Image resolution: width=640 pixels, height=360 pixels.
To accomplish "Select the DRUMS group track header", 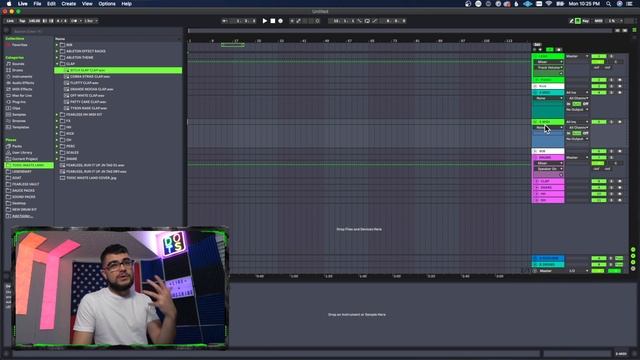I will point(548,158).
